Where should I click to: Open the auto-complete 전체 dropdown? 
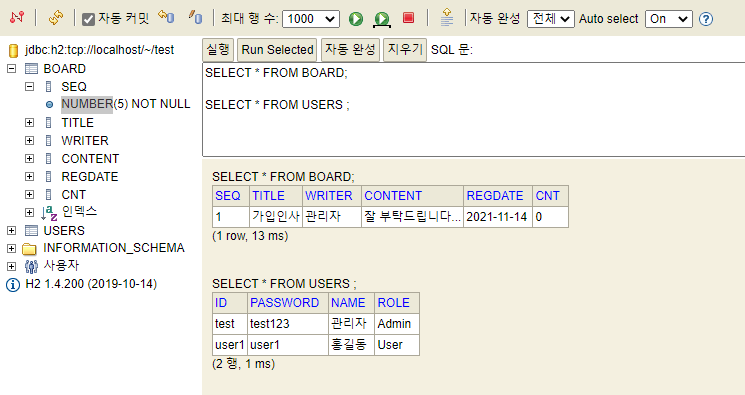click(x=551, y=19)
